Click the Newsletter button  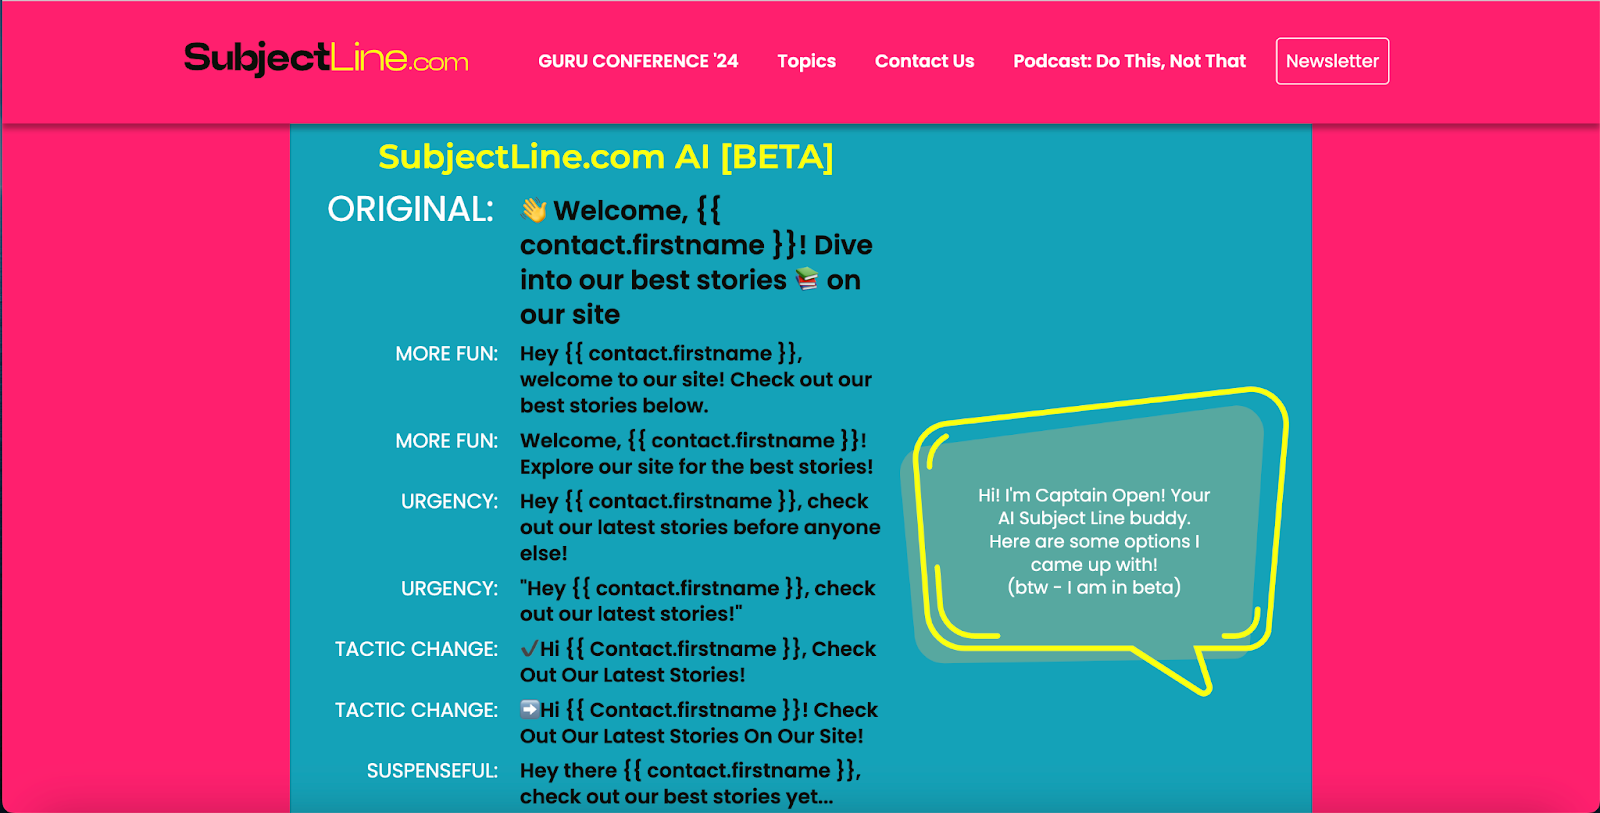coord(1332,61)
